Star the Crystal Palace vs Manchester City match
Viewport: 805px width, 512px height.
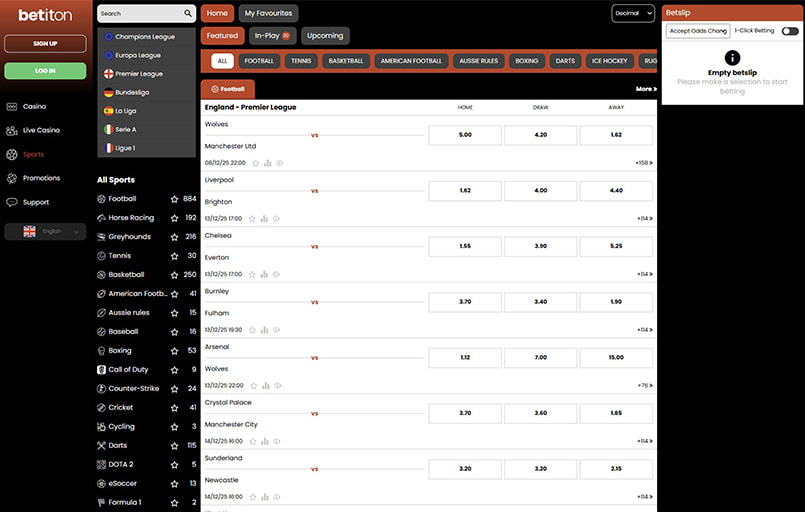[x=253, y=441]
